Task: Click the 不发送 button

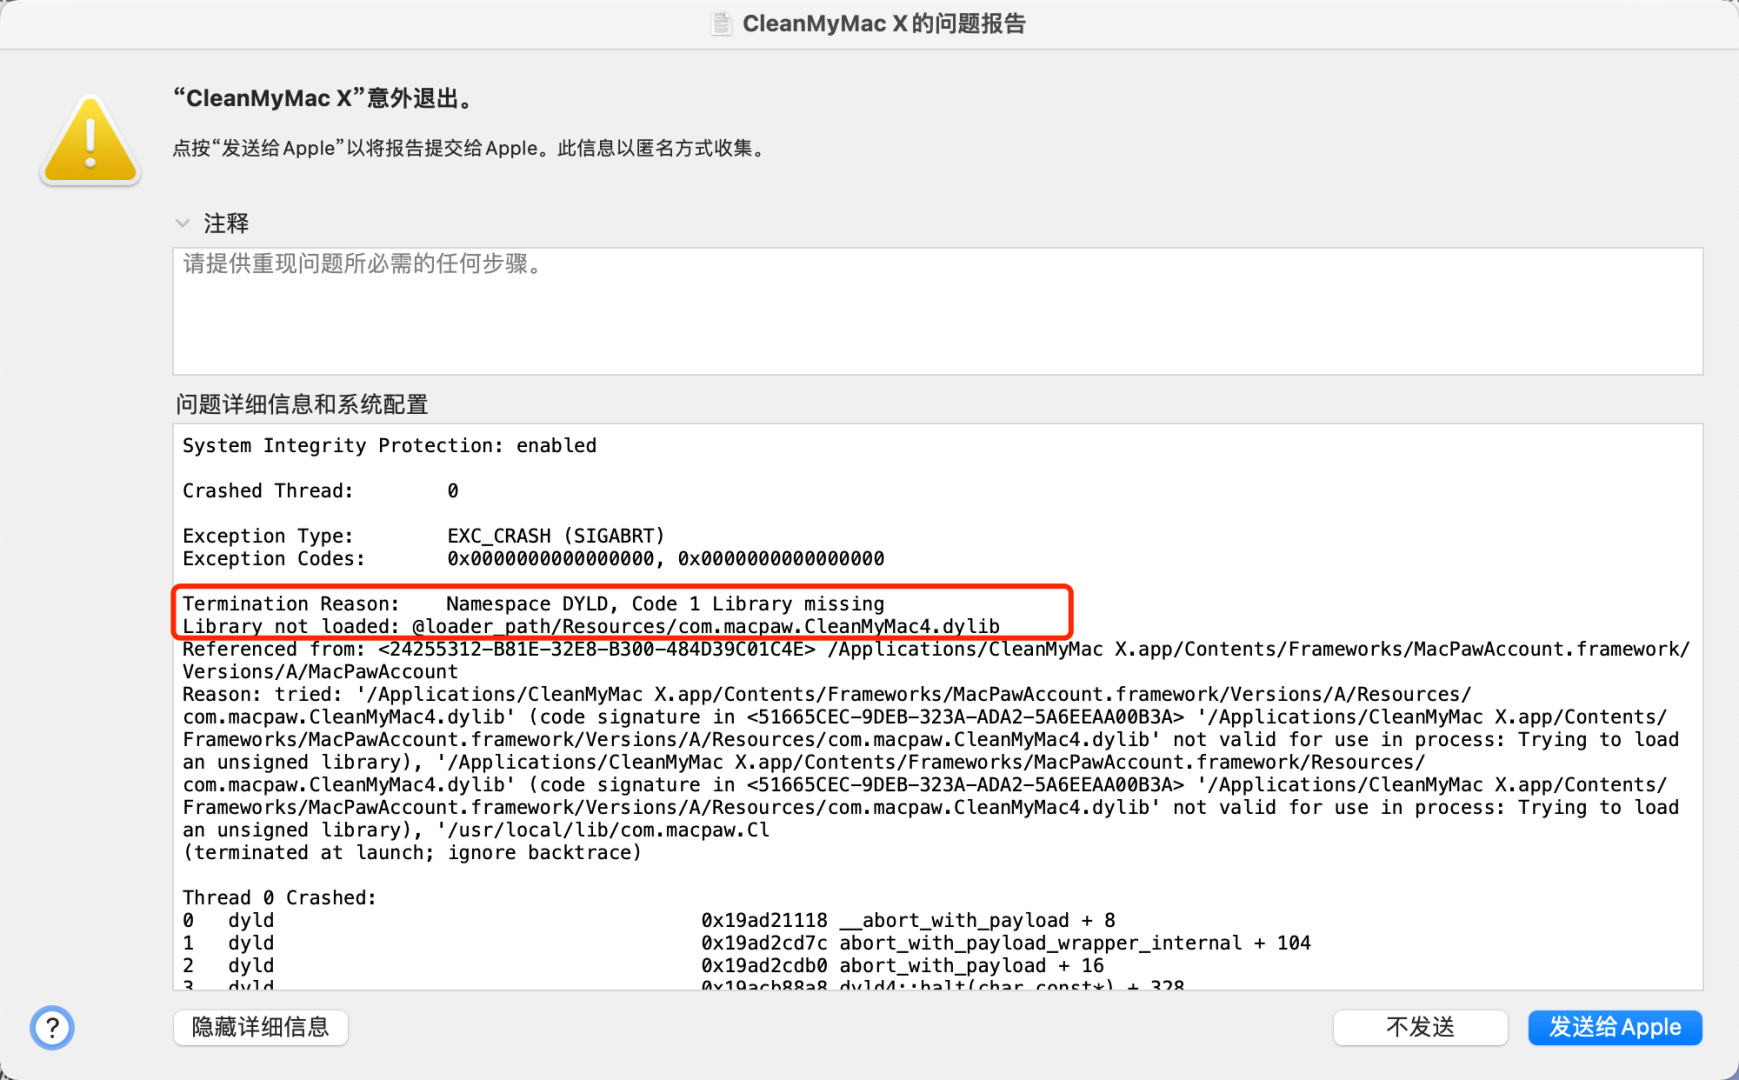Action: 1419,1027
